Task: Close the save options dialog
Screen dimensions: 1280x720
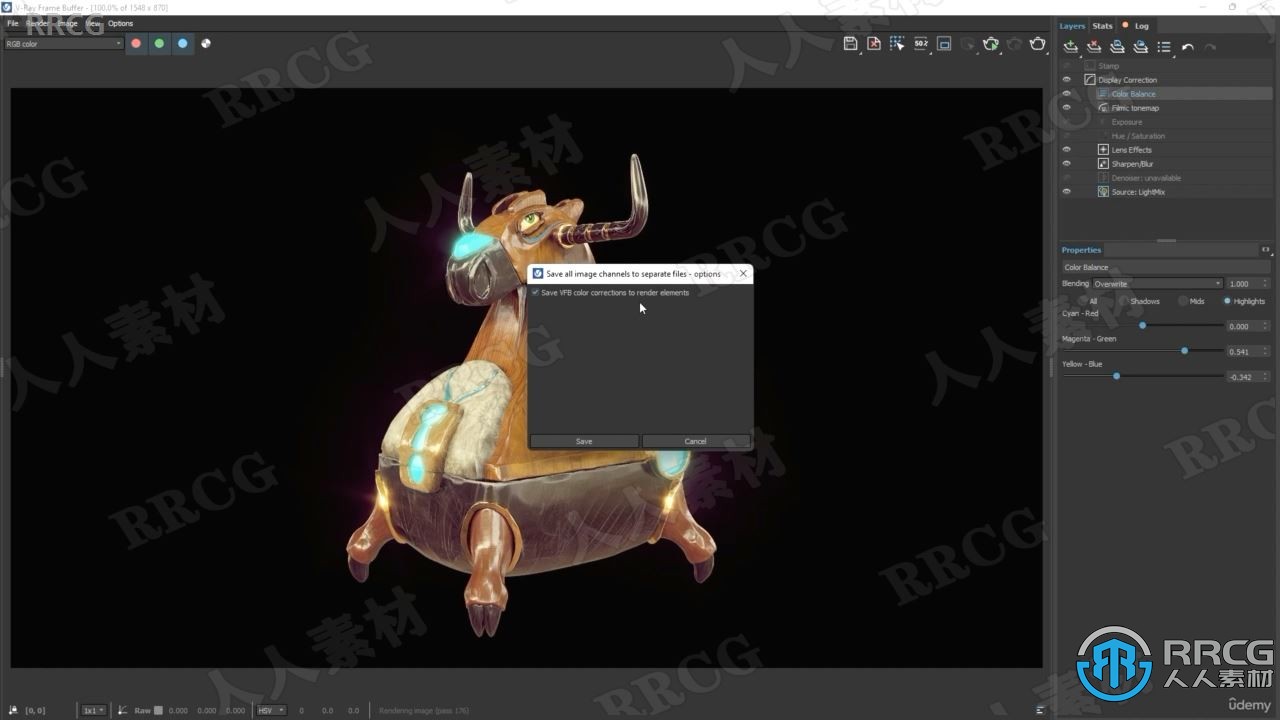Action: (743, 273)
